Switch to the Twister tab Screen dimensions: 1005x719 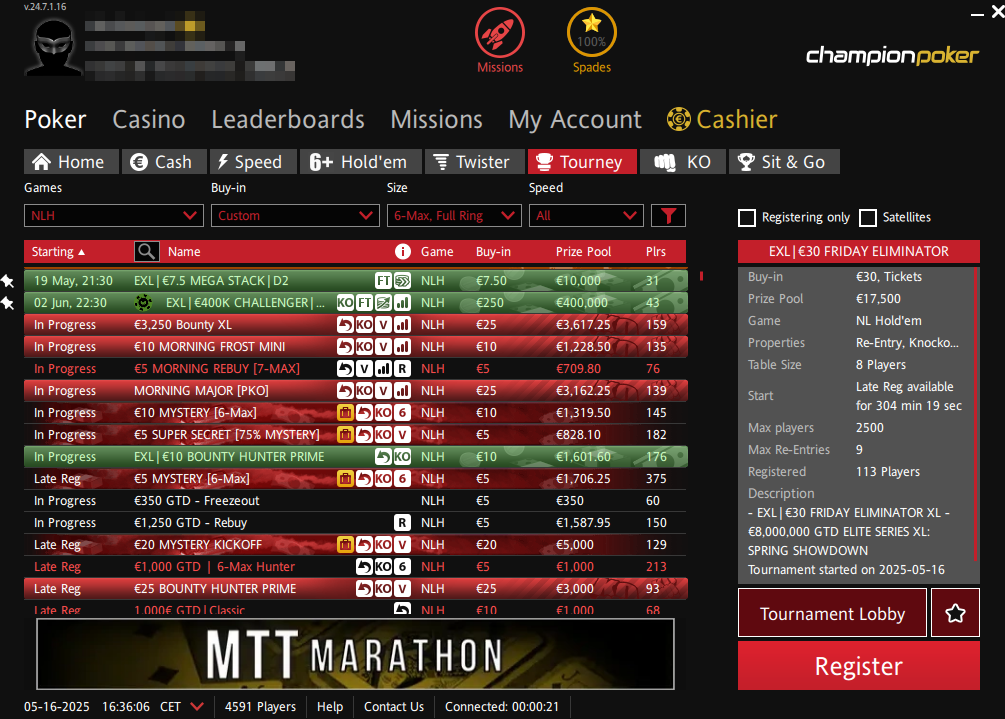pyautogui.click(x=474, y=161)
